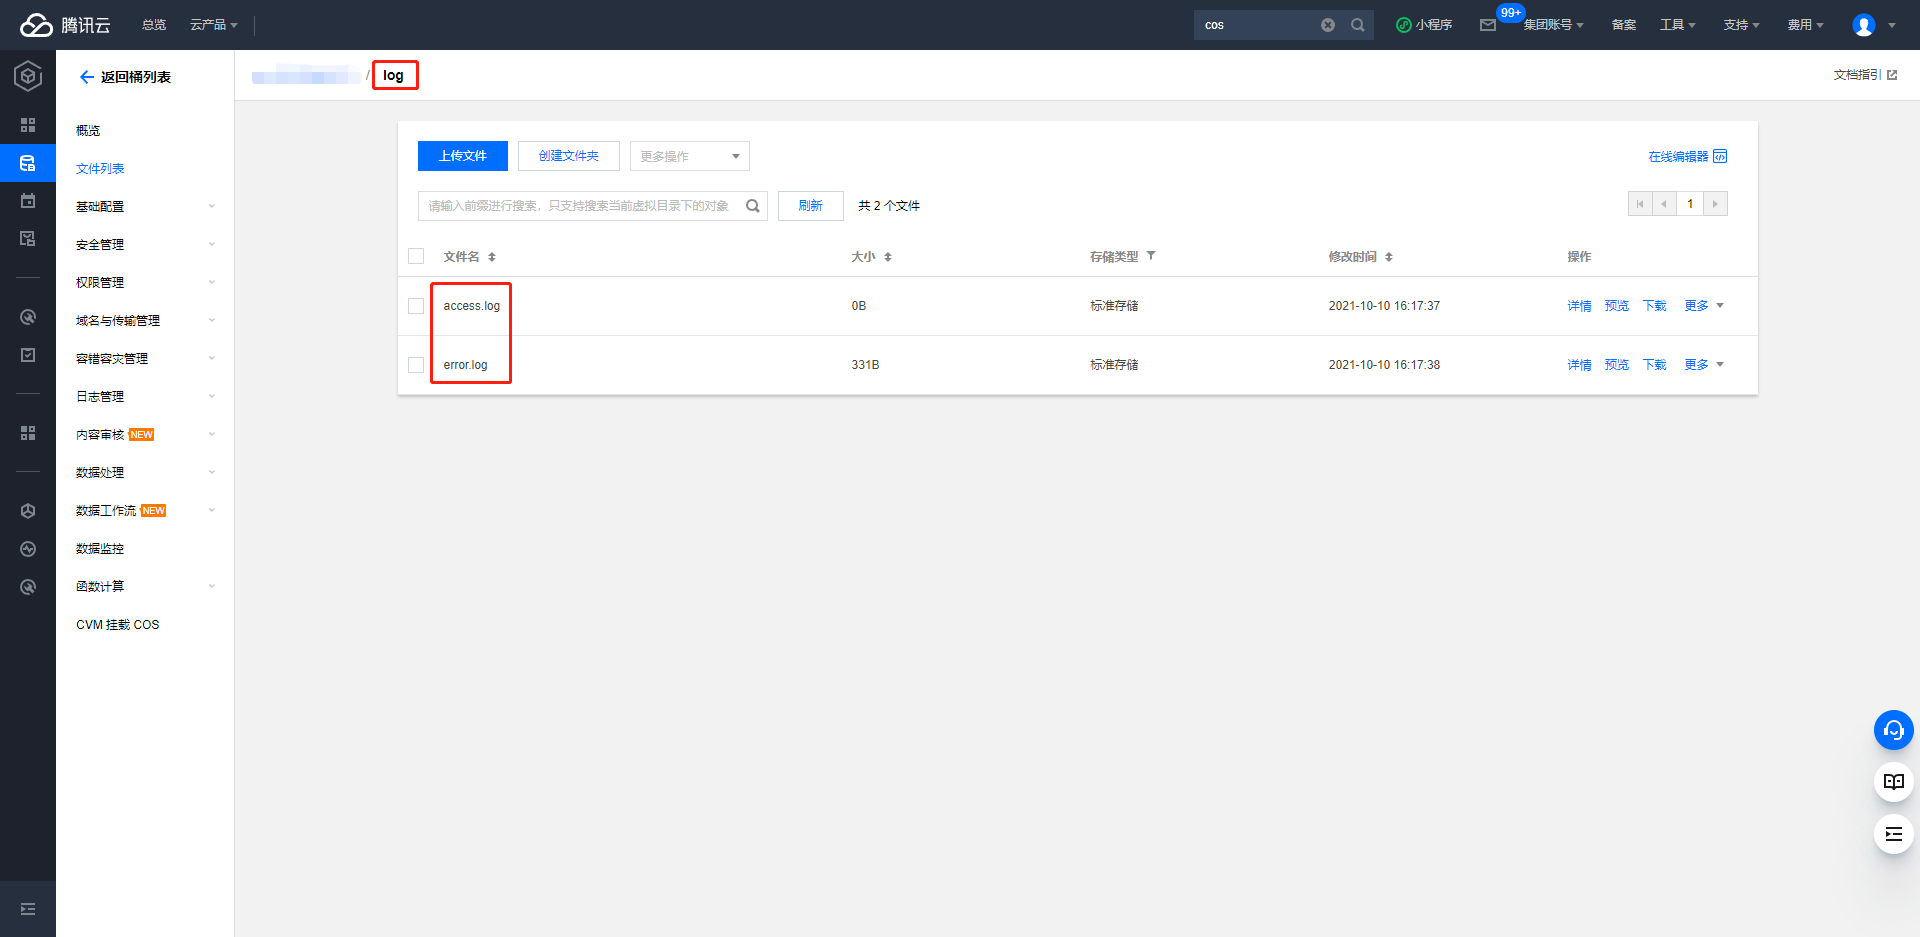
Task: Download (下载) the access.log file
Action: tap(1655, 306)
